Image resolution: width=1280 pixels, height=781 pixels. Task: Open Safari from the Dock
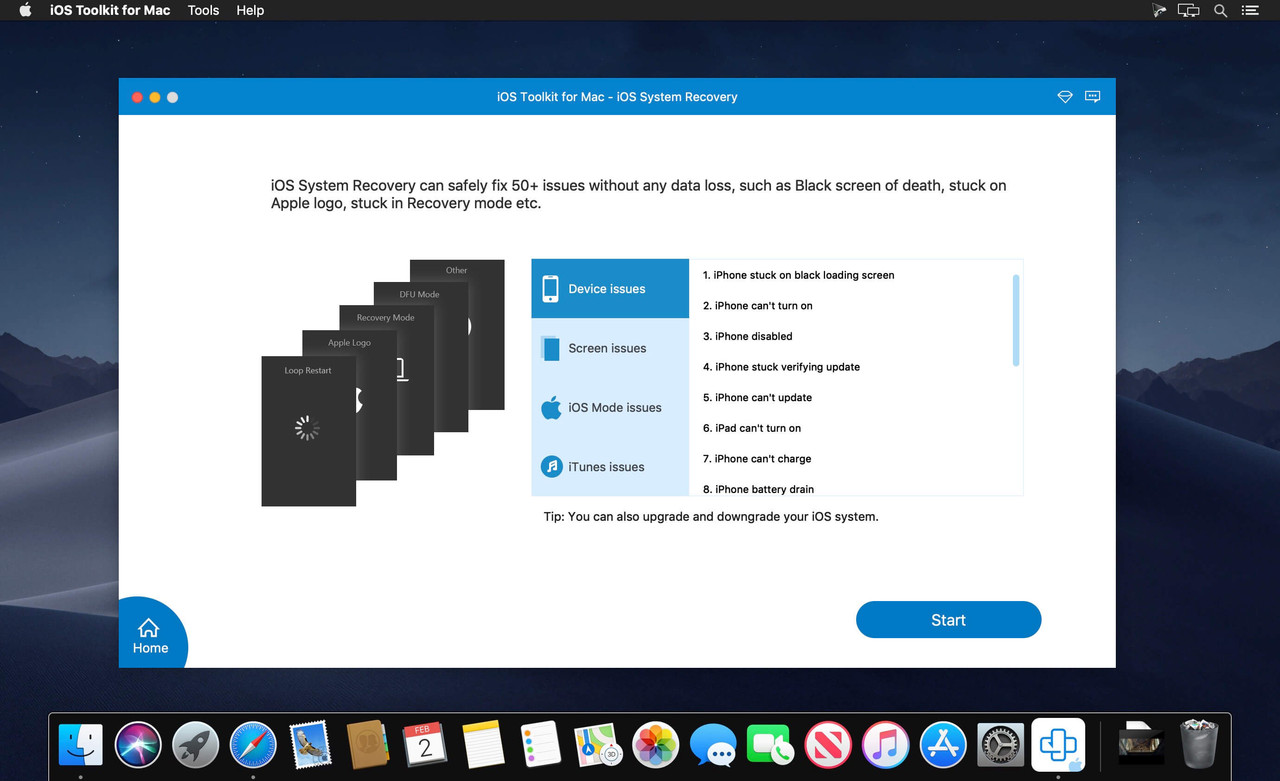pyautogui.click(x=252, y=744)
